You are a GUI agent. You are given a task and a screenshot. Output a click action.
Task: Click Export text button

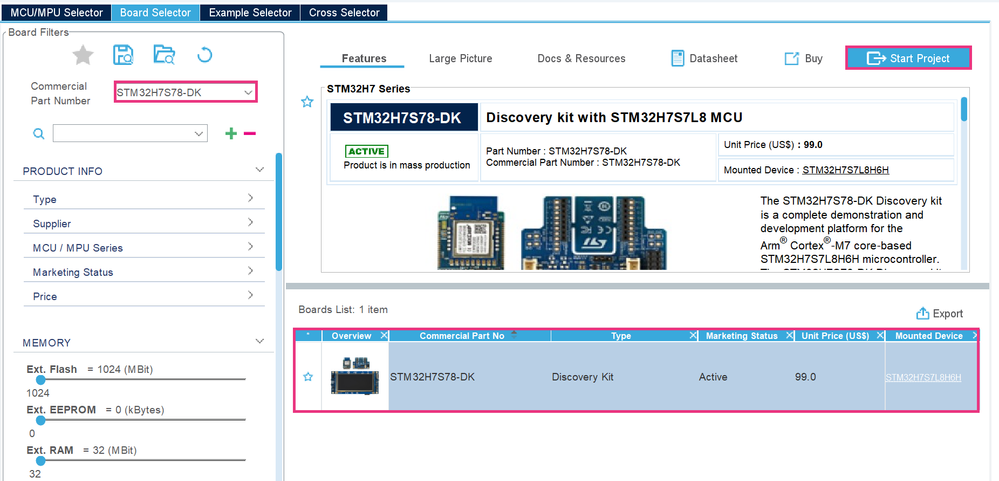[948, 313]
